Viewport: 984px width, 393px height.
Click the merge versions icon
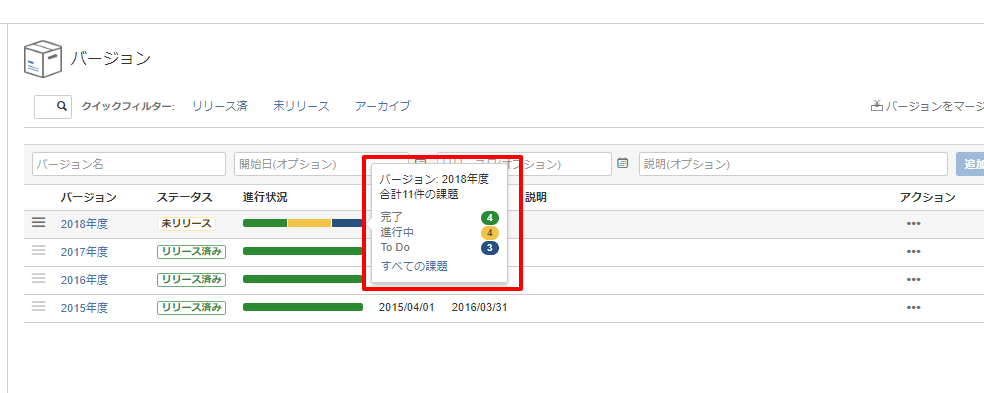(877, 106)
